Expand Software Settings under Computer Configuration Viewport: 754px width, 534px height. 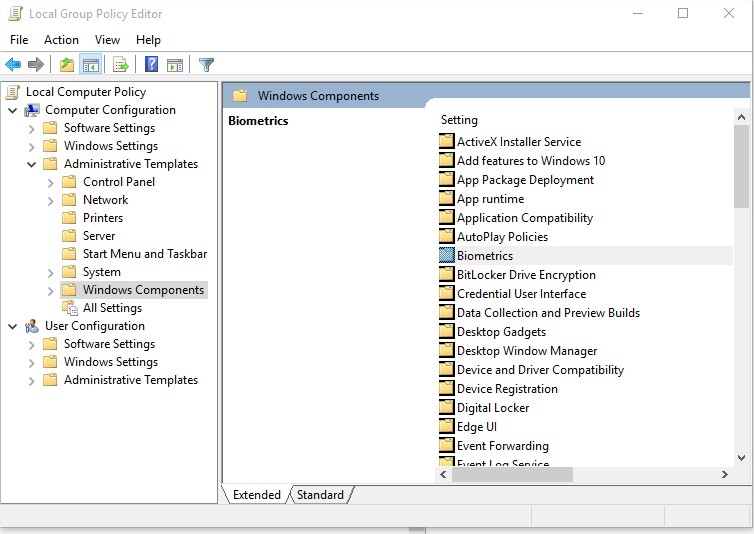pos(32,129)
